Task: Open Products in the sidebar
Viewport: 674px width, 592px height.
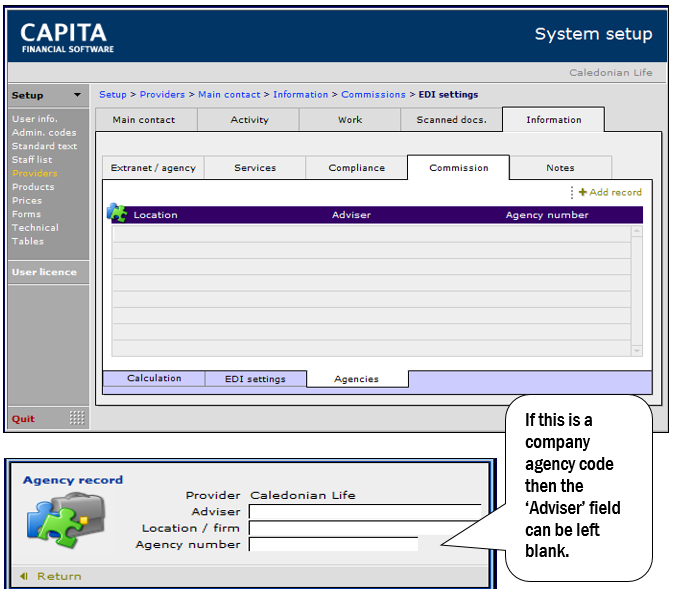Action: [34, 187]
